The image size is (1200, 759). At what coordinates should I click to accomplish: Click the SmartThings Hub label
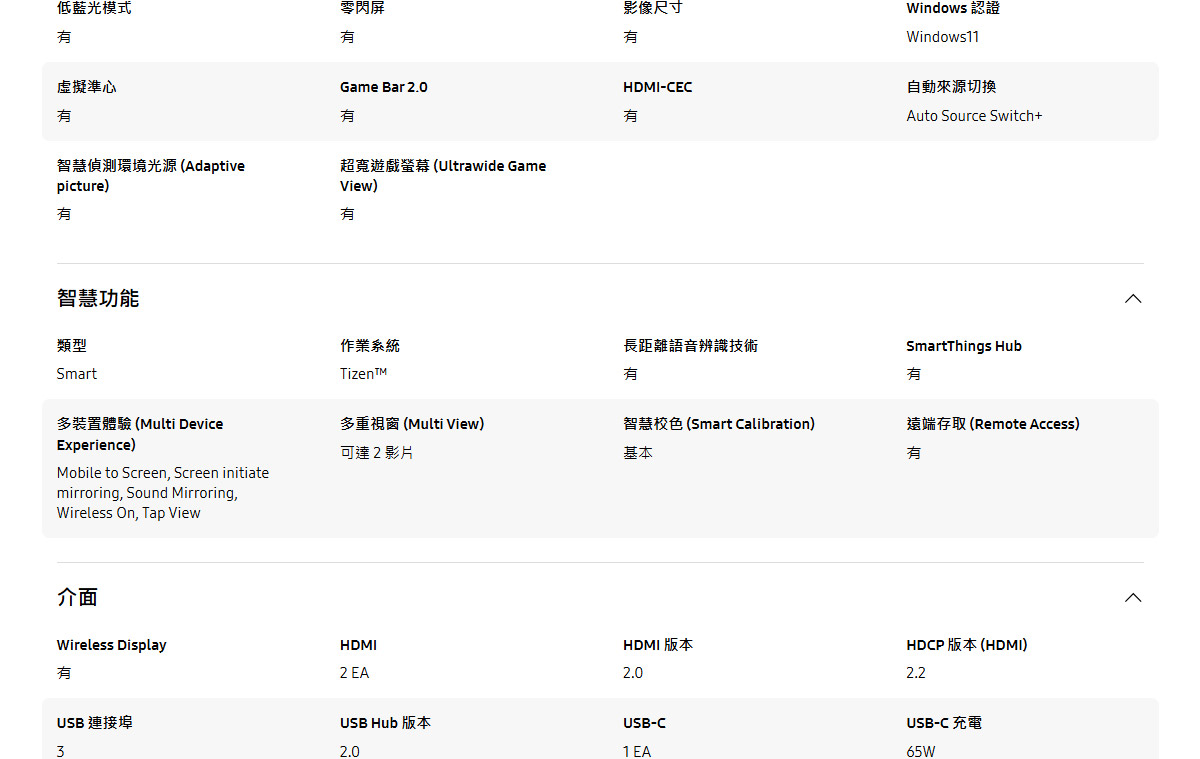pyautogui.click(x=963, y=346)
